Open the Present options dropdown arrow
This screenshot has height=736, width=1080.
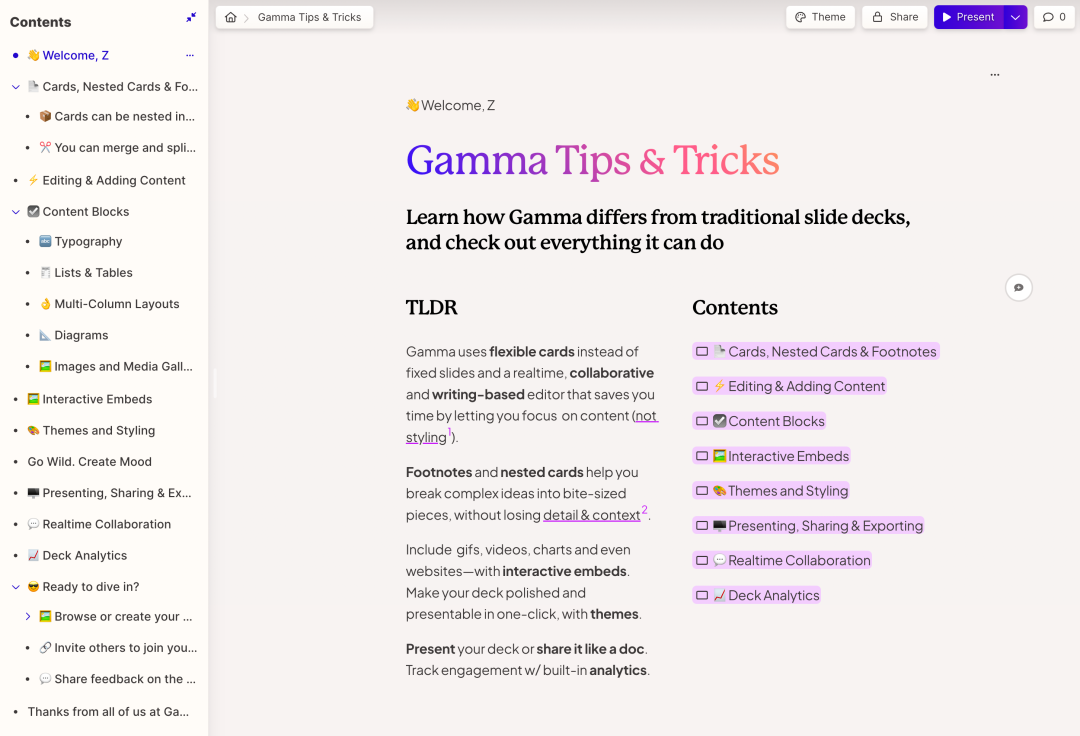tap(1015, 17)
